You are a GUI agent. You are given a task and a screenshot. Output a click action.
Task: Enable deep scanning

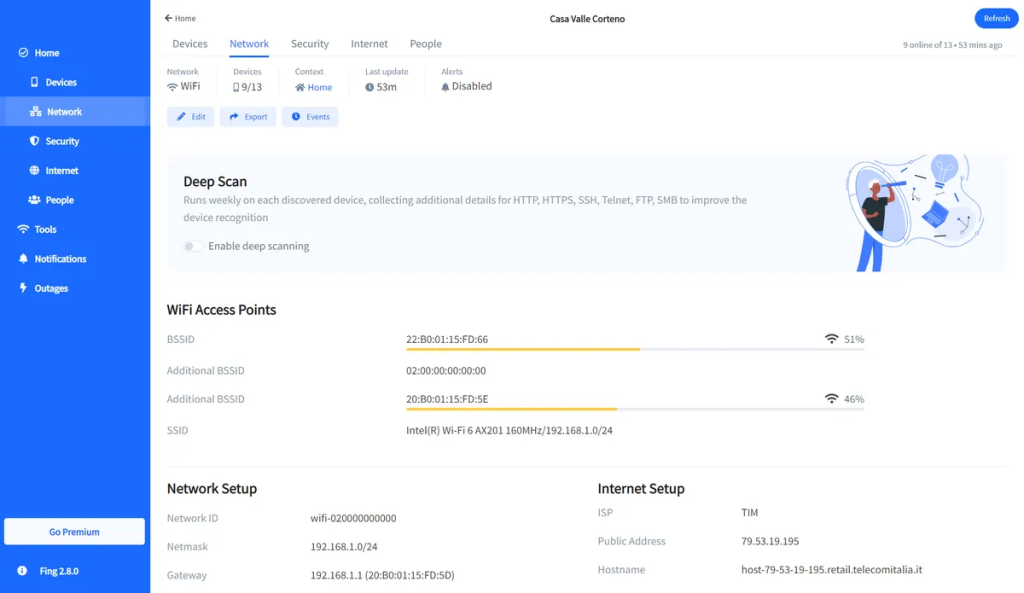tap(191, 245)
